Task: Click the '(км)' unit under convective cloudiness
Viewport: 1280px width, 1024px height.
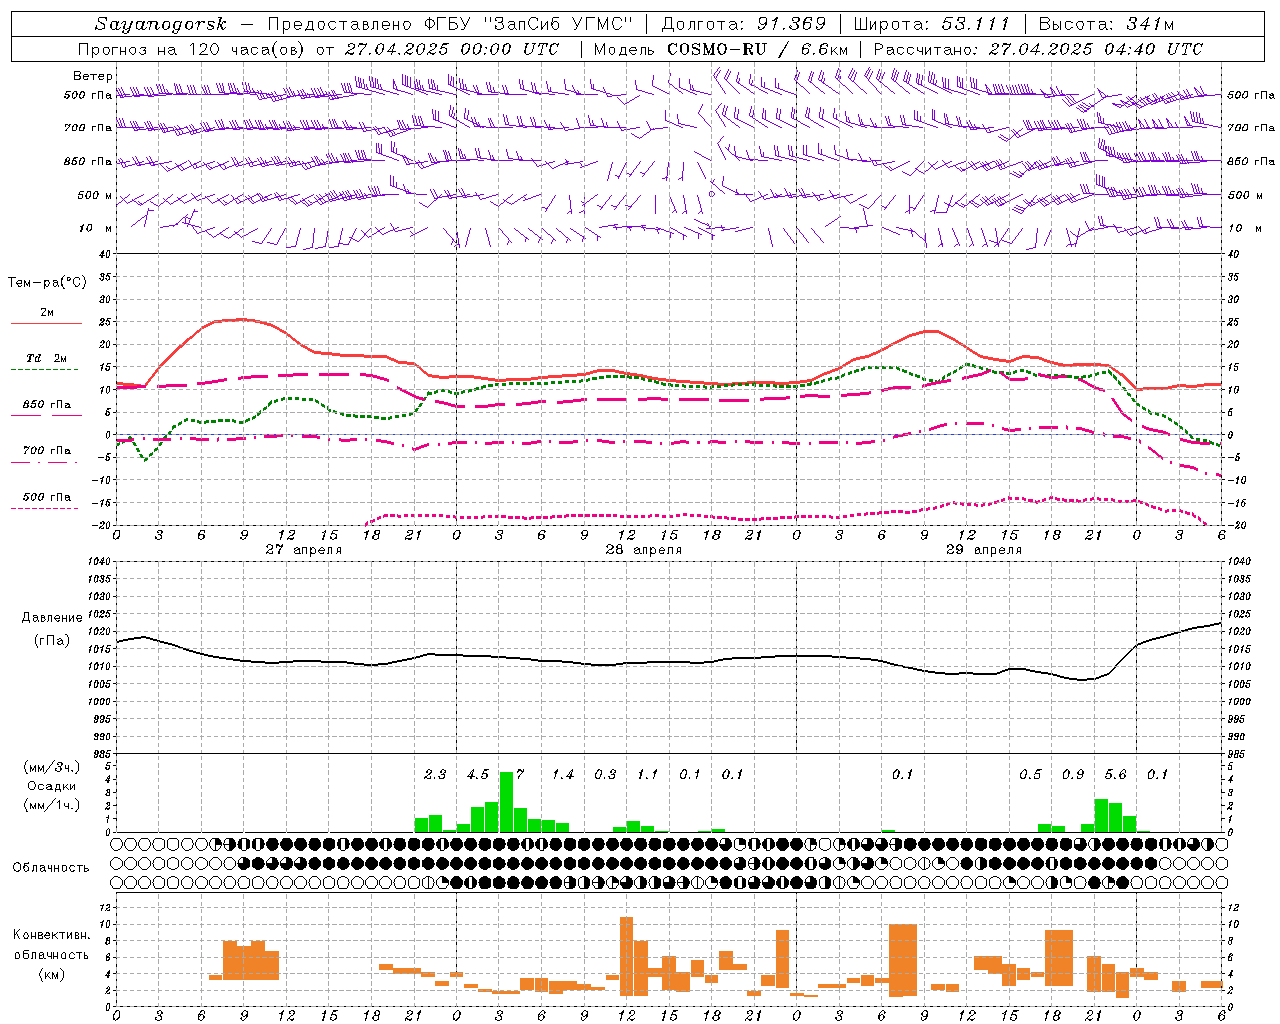Action: pyautogui.click(x=51, y=974)
